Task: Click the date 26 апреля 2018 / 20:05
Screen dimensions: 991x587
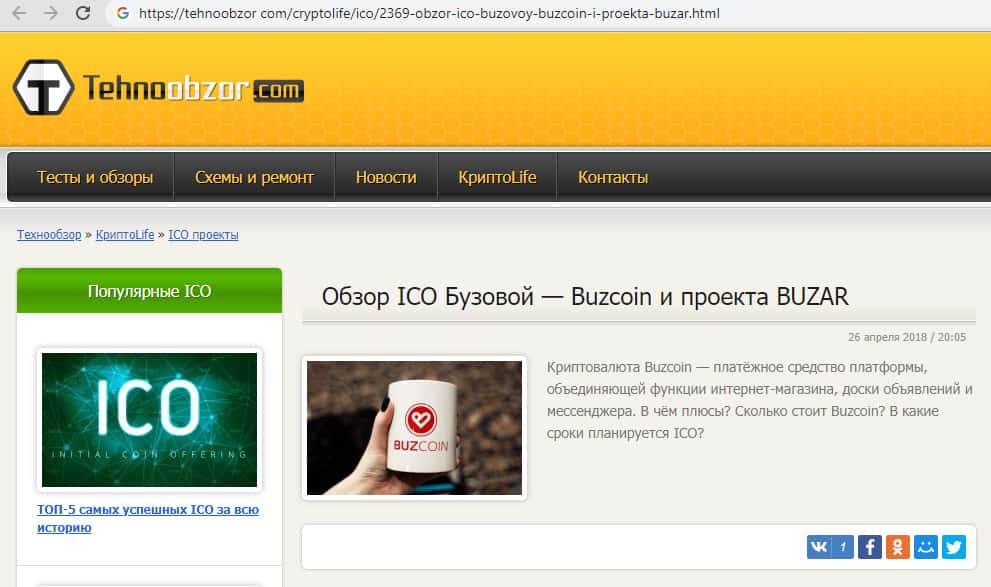Action: [907, 337]
